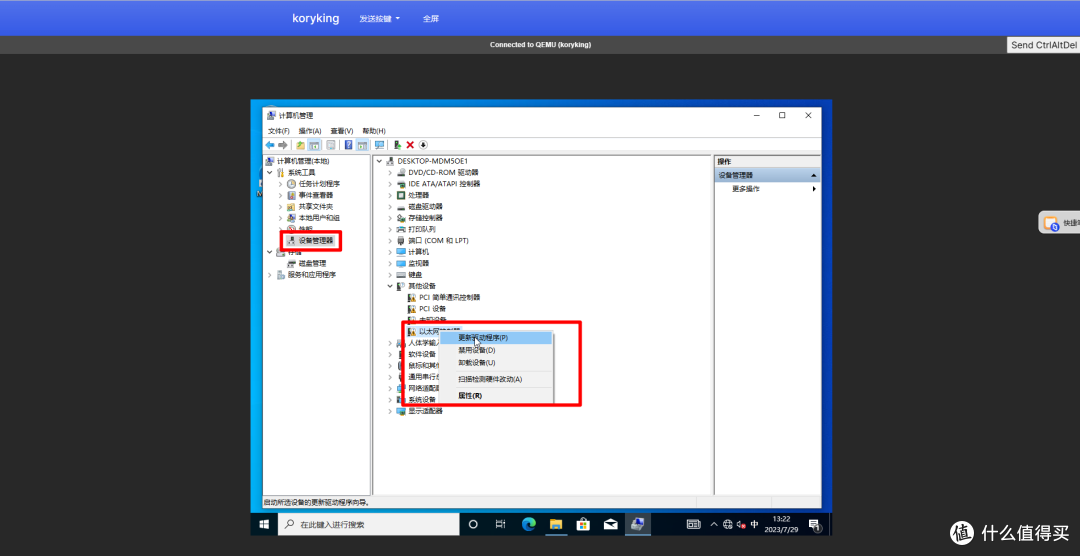Show hidden tray icons with the chevron

coord(714,524)
